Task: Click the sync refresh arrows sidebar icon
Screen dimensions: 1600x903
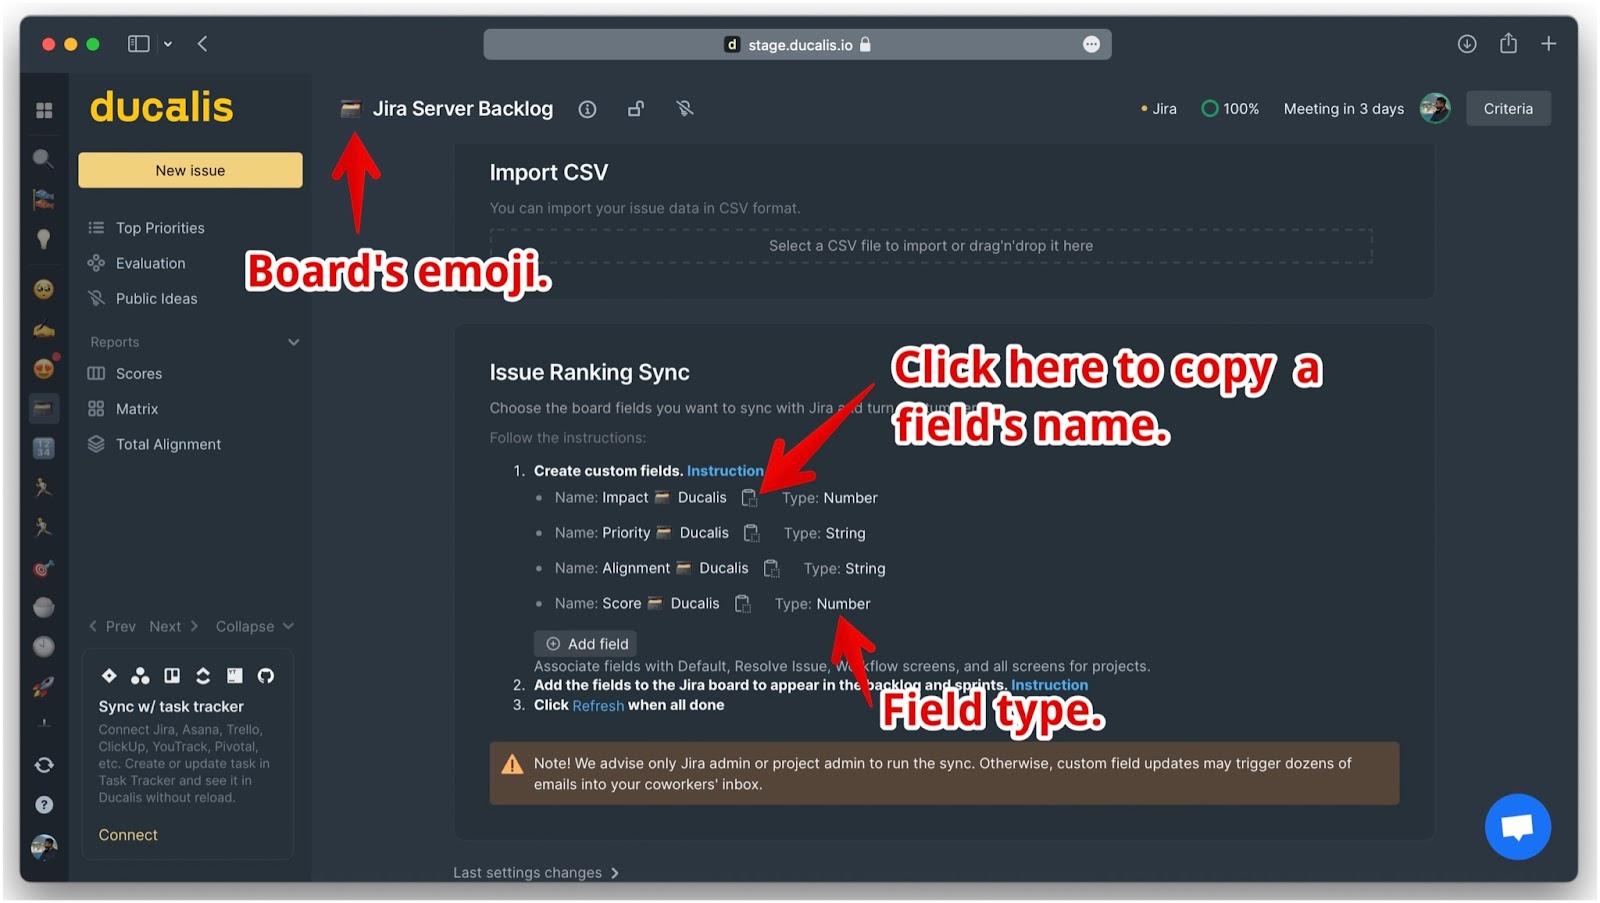Action: click(44, 765)
